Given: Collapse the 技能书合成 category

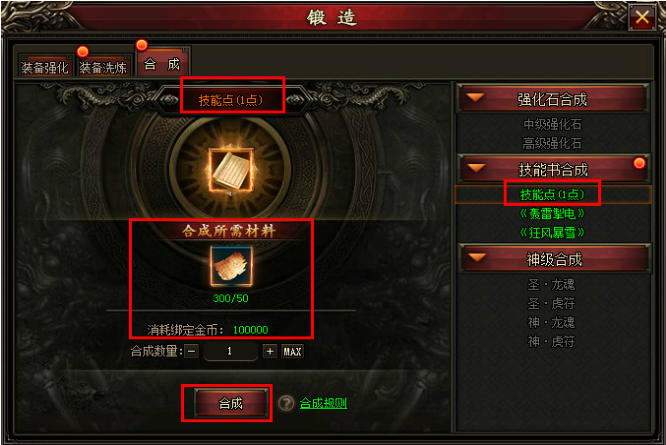Looking at the screenshot, I should point(553,169).
